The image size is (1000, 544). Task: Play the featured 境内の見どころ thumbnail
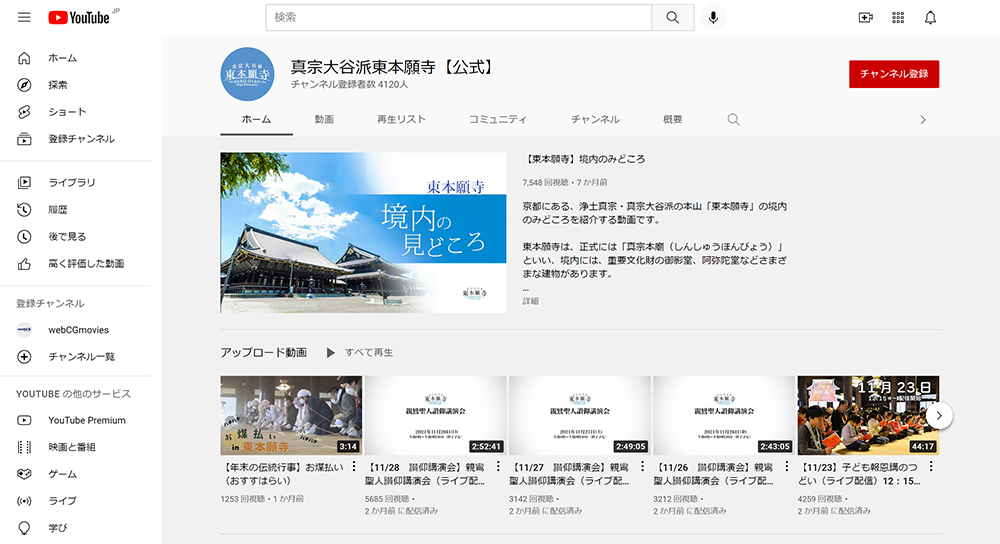[x=364, y=233]
